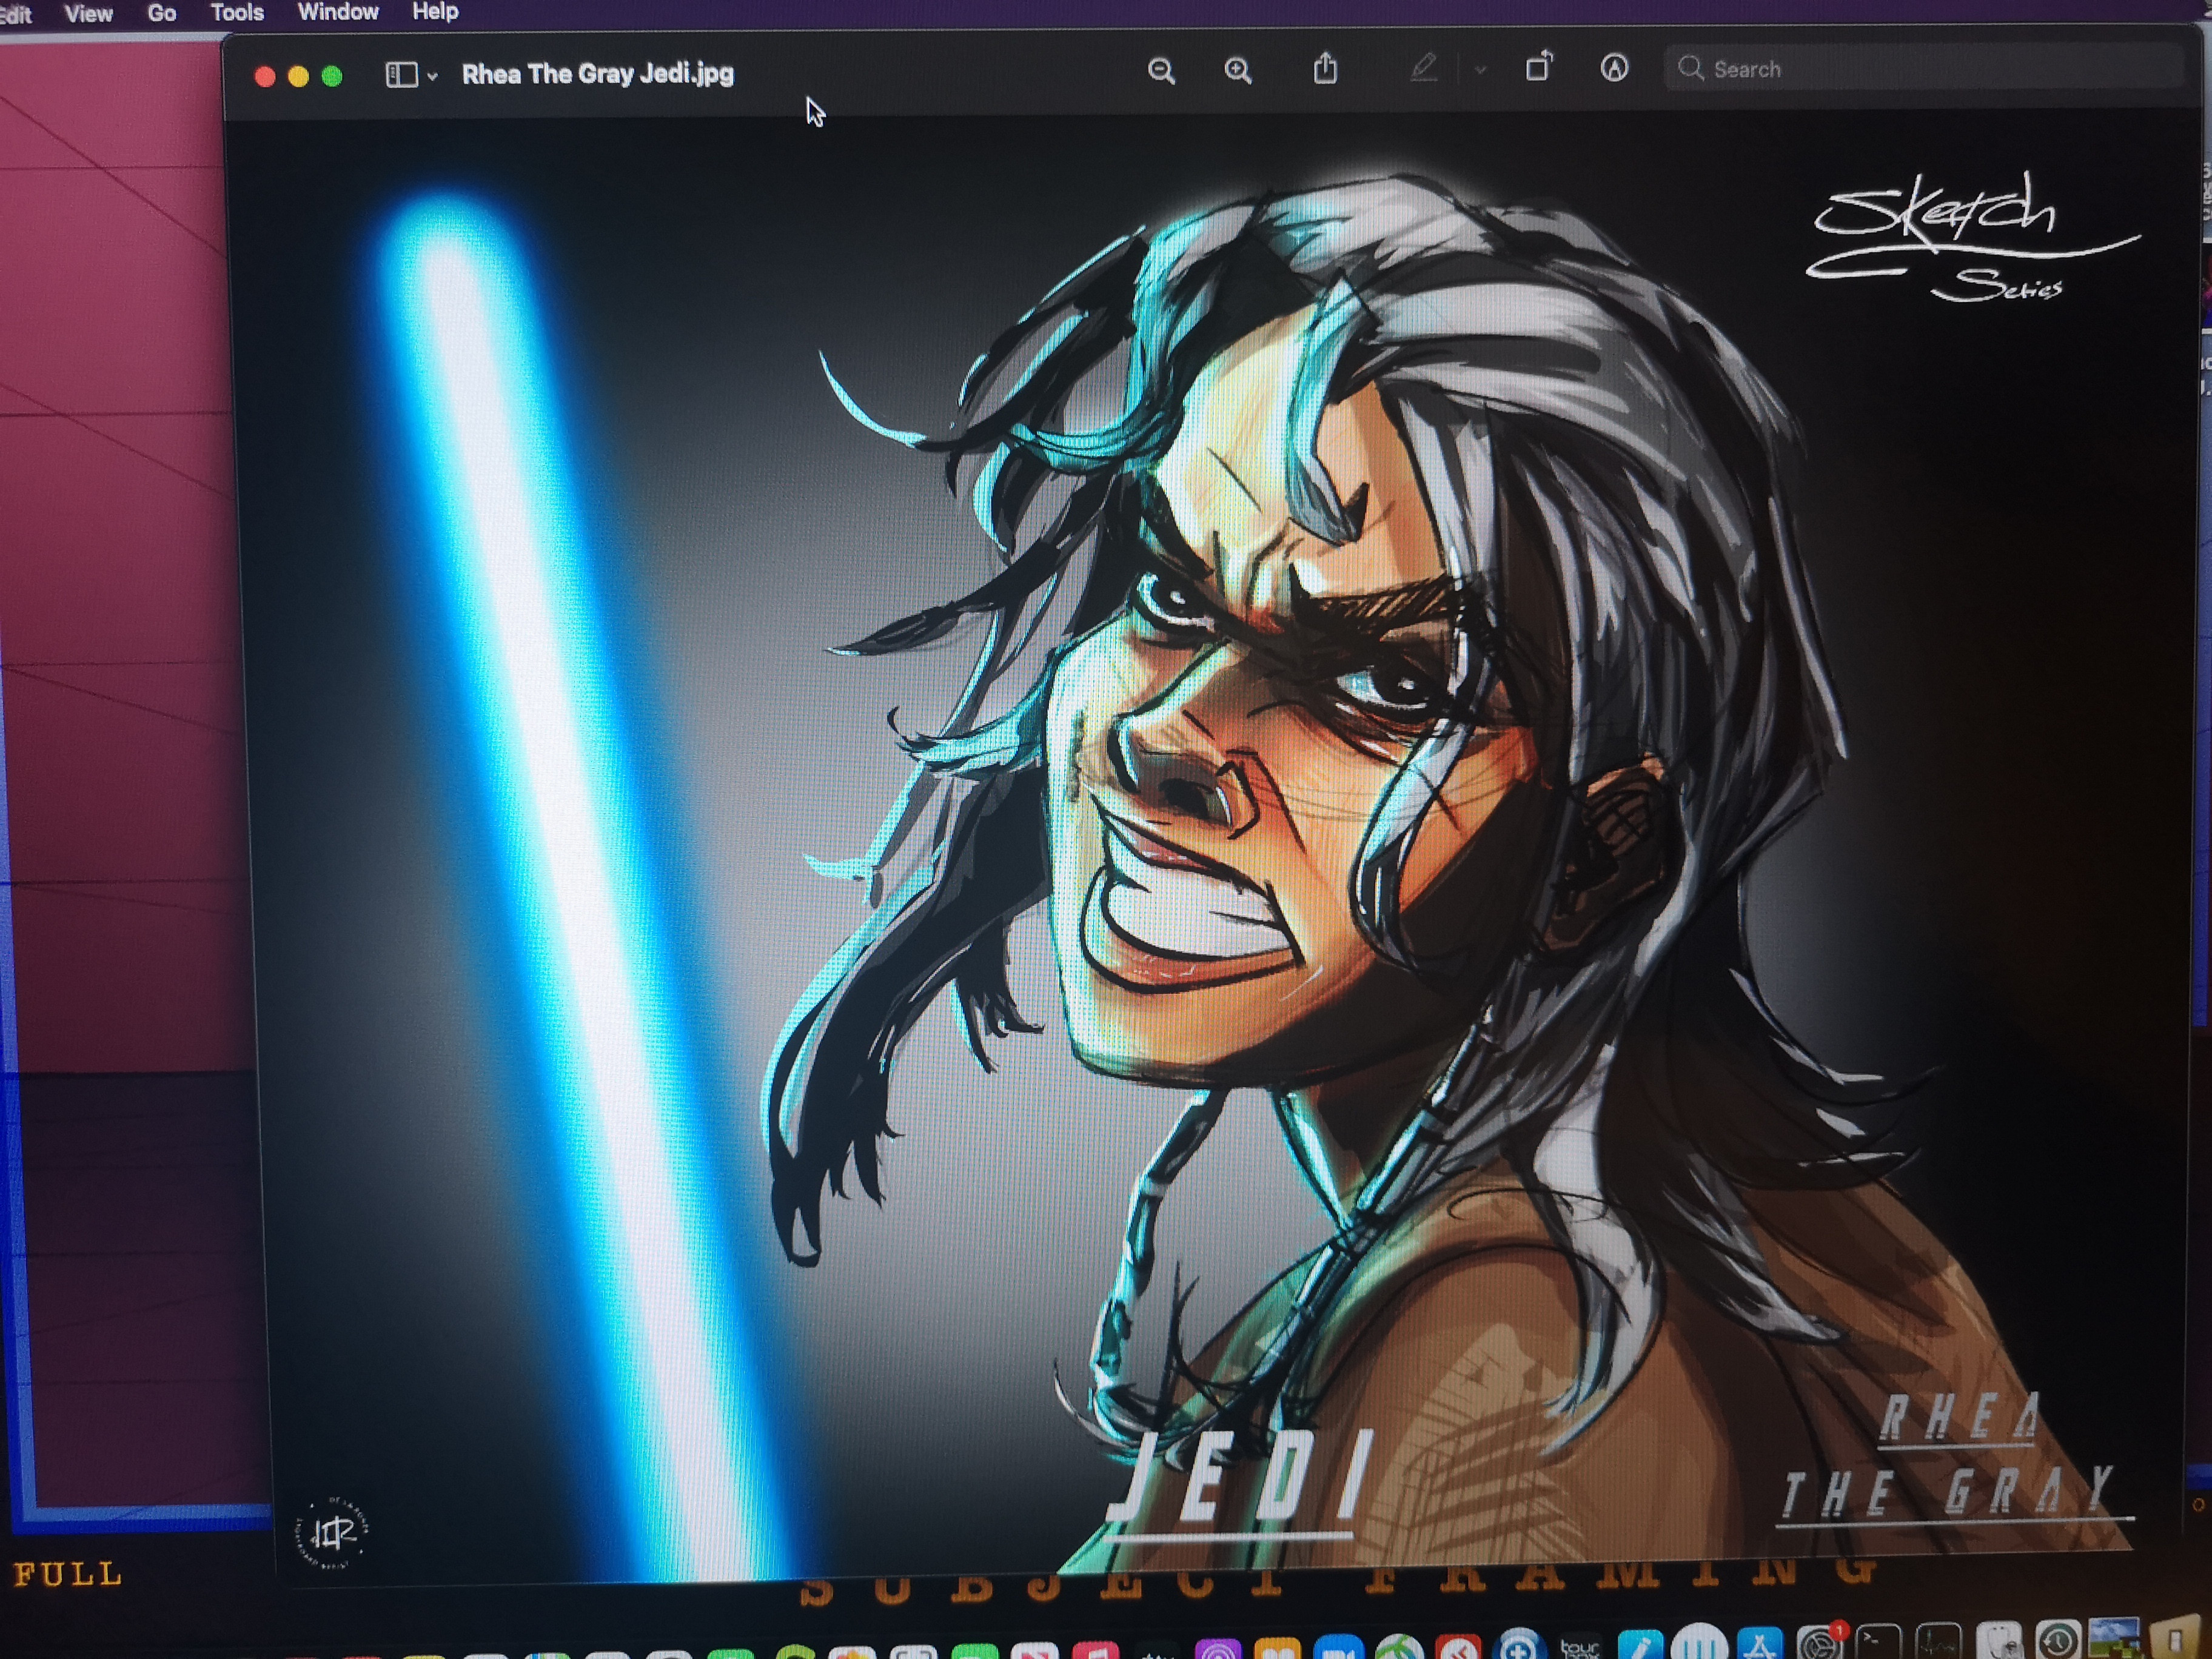Show the Markup toolbar

point(1614,68)
